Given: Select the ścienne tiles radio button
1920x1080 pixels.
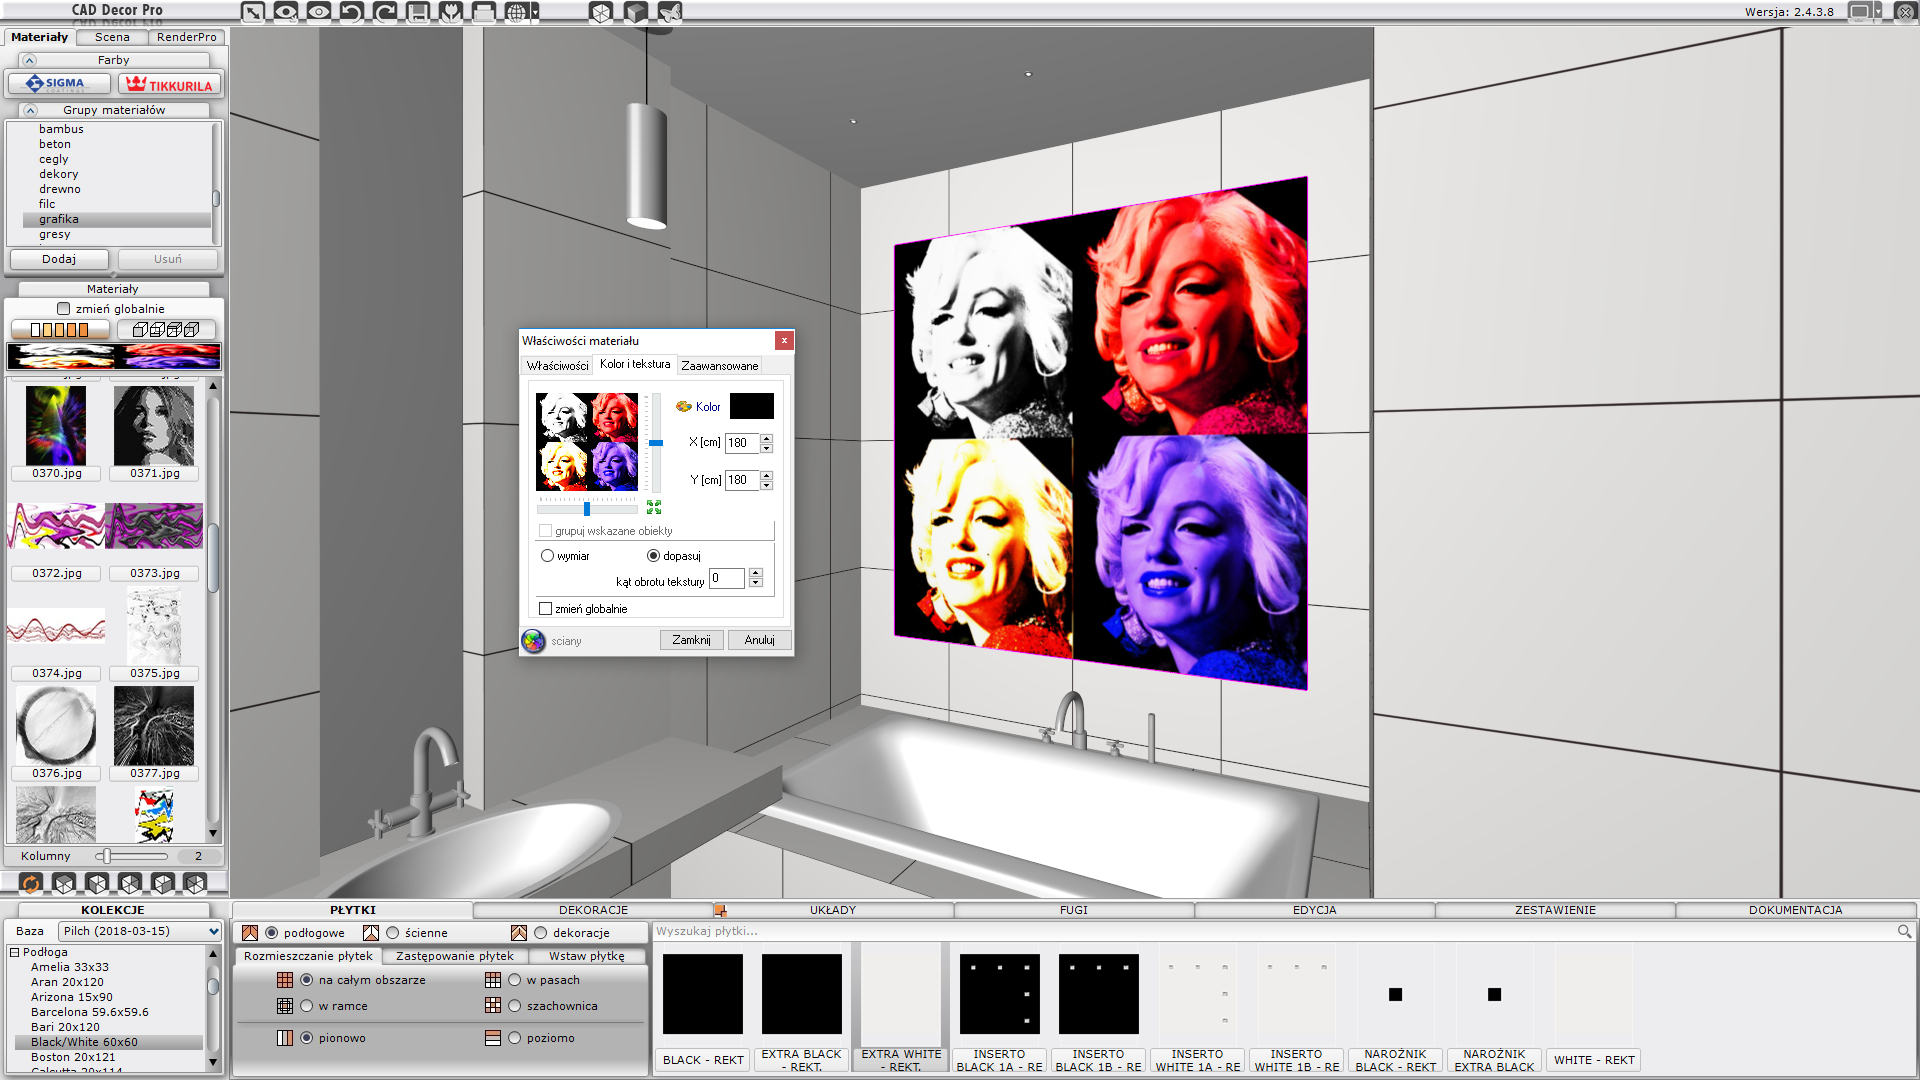Looking at the screenshot, I should point(393,933).
